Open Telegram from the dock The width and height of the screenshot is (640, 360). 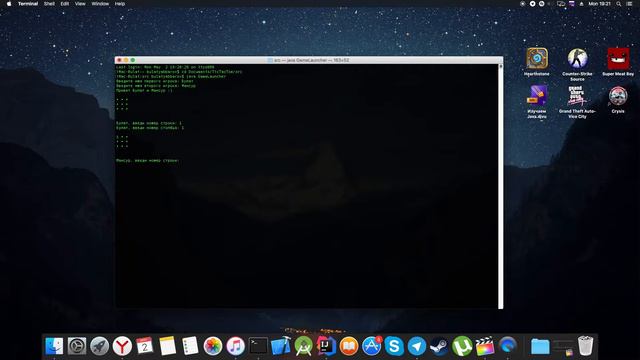click(417, 346)
